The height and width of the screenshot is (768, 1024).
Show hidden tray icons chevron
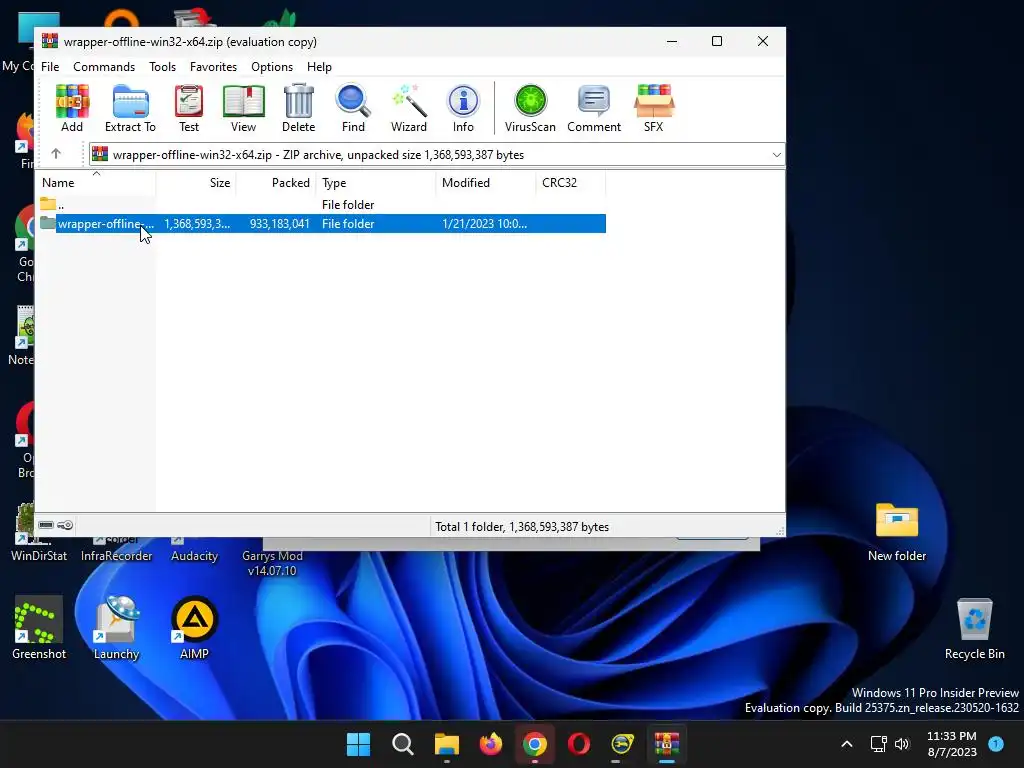(846, 744)
